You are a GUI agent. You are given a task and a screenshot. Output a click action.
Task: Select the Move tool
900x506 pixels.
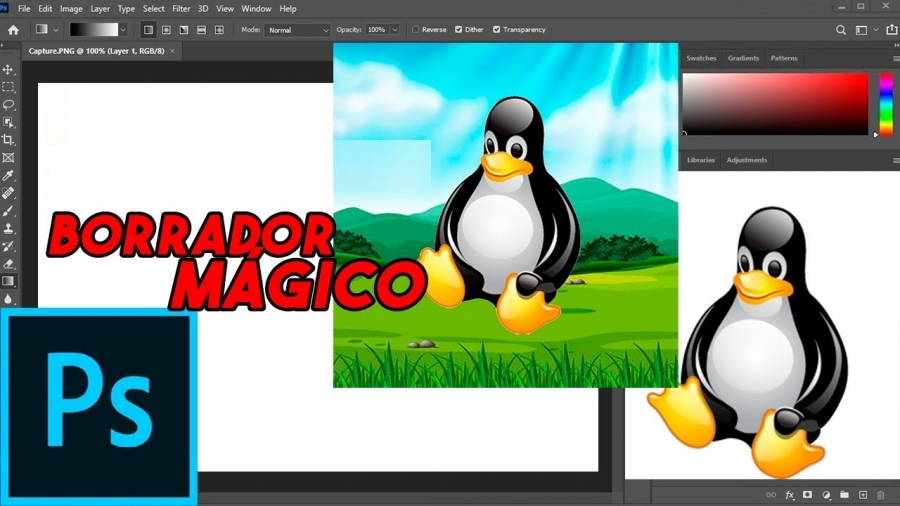pyautogui.click(x=9, y=70)
